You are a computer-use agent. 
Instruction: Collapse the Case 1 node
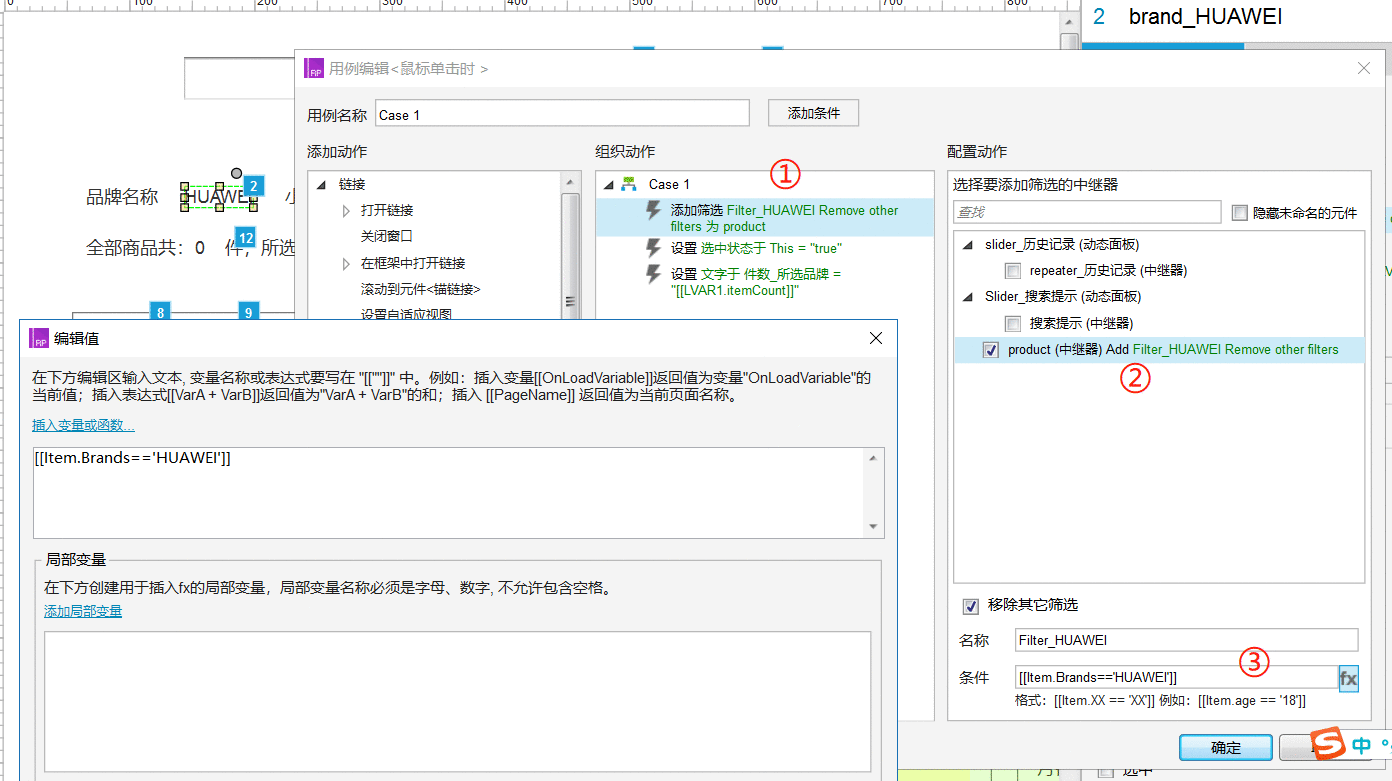(608, 185)
